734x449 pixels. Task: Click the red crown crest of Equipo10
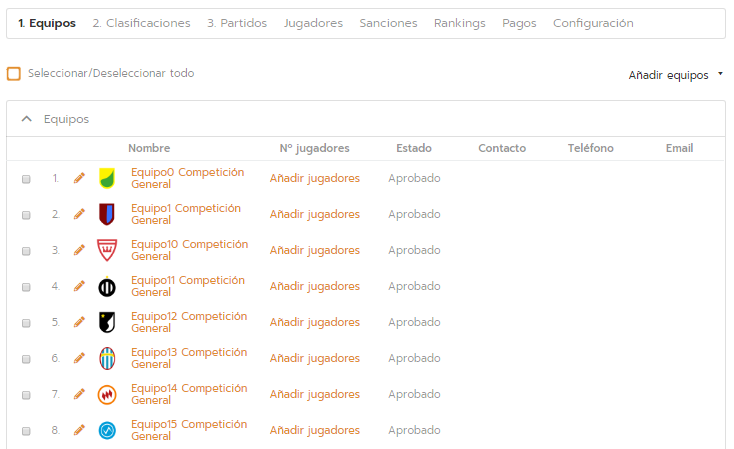point(107,250)
